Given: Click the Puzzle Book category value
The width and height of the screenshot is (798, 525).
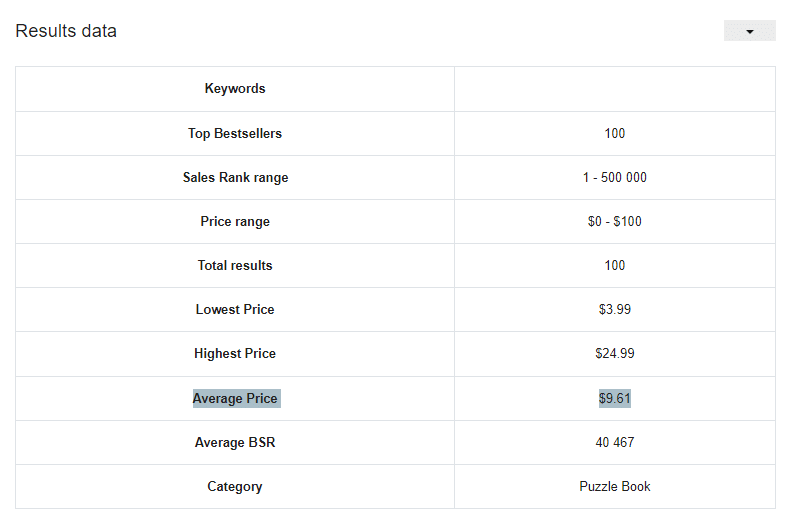Looking at the screenshot, I should pos(614,486).
